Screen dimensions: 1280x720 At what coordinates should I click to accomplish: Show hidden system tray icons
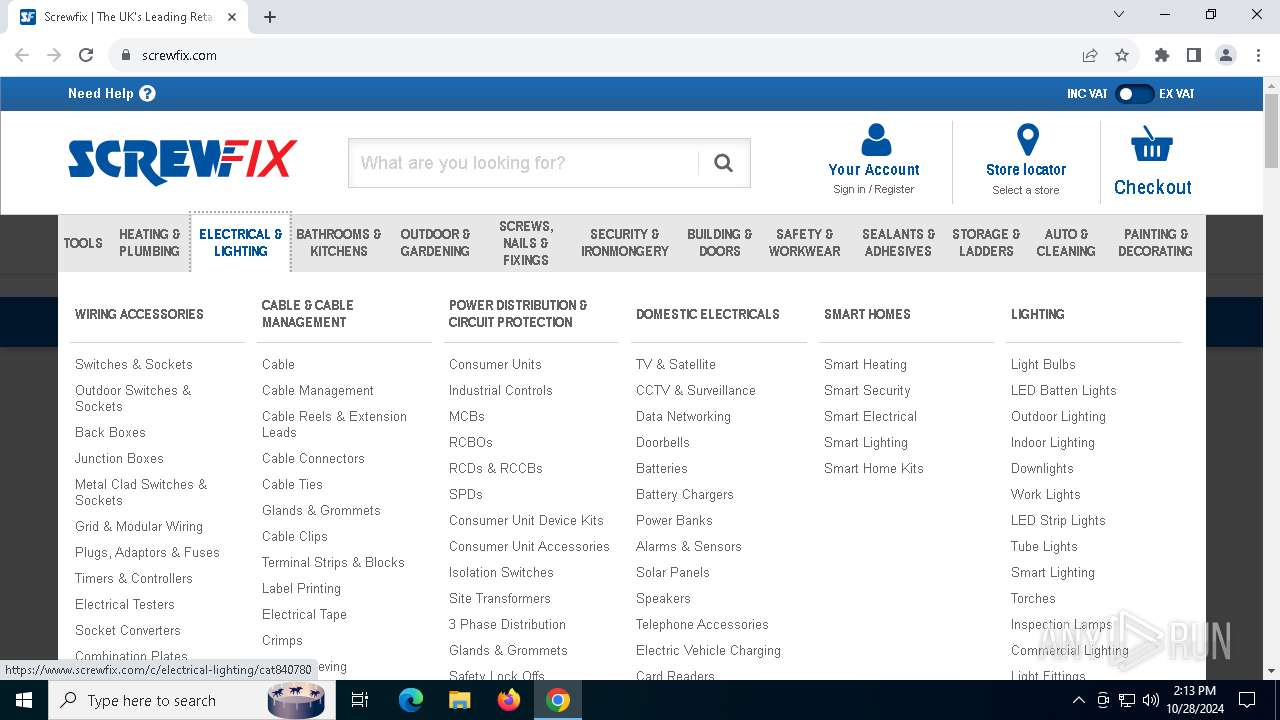click(1079, 700)
